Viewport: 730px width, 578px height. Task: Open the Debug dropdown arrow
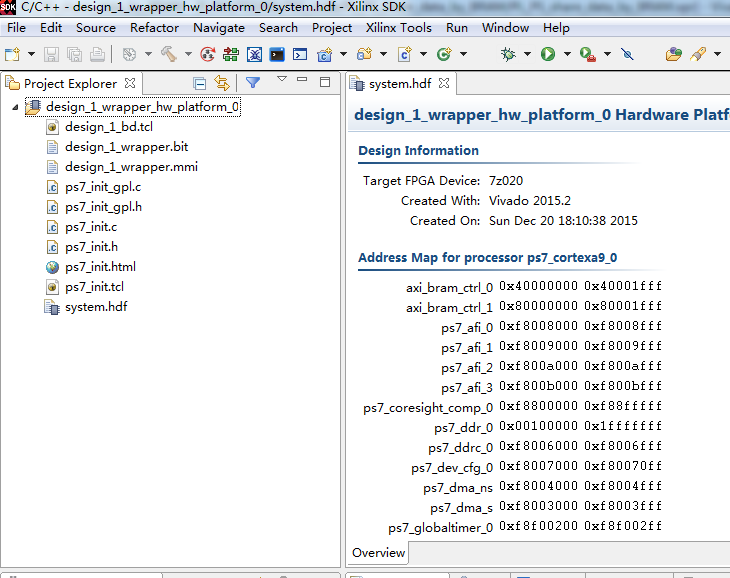click(527, 54)
